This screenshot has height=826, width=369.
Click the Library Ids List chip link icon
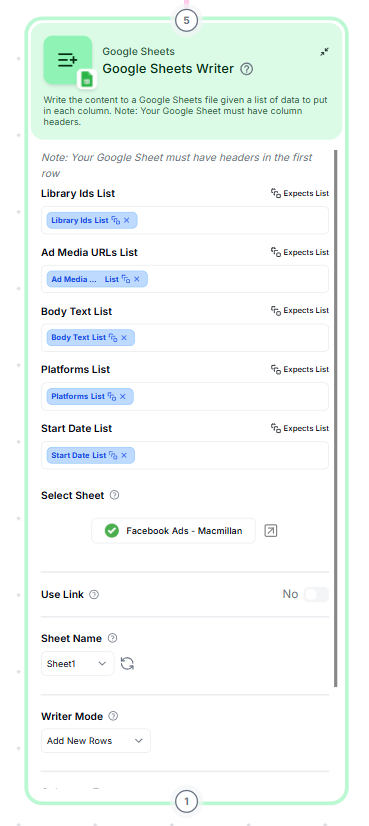[115, 220]
